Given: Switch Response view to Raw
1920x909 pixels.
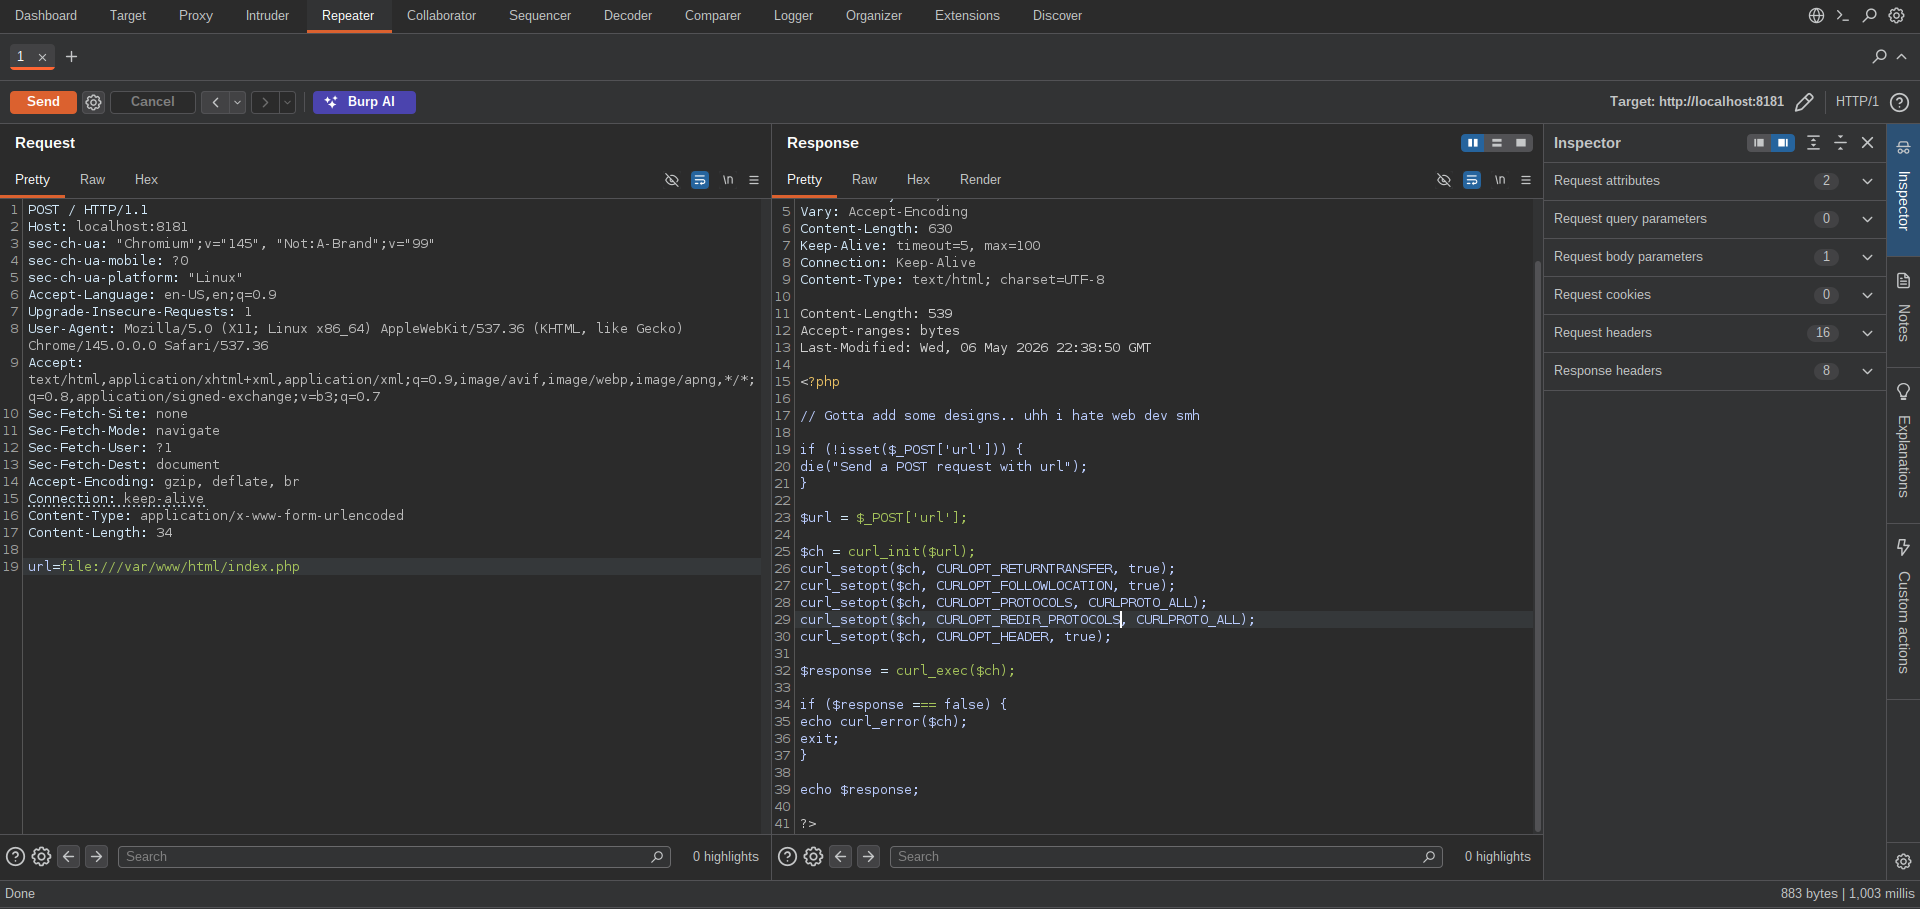Looking at the screenshot, I should tap(864, 180).
